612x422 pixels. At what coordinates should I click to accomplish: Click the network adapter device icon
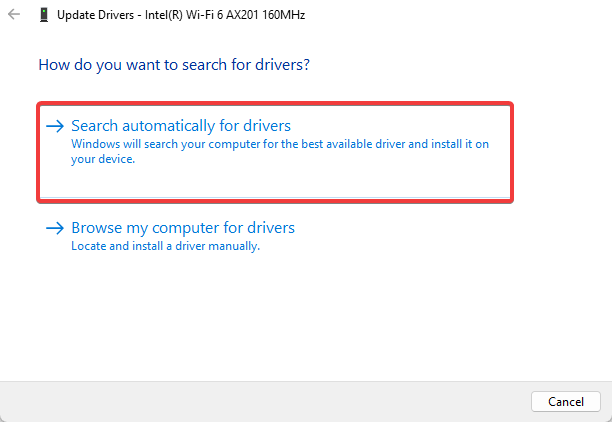coord(42,16)
